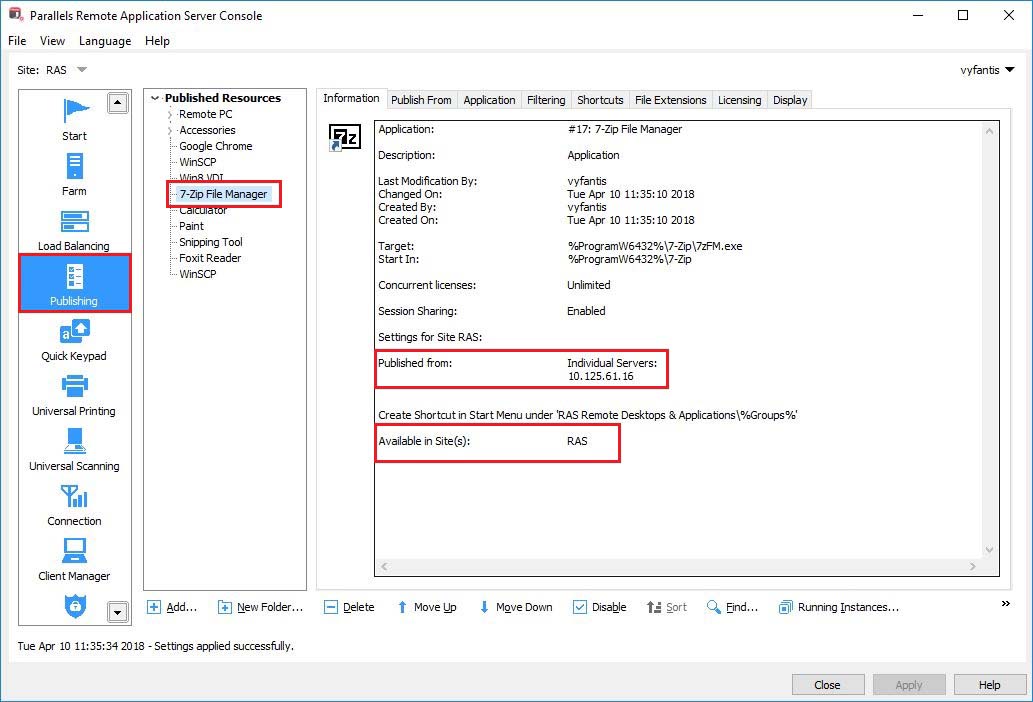Open the Universal Scanning category
The width and height of the screenshot is (1033, 702).
point(74,450)
